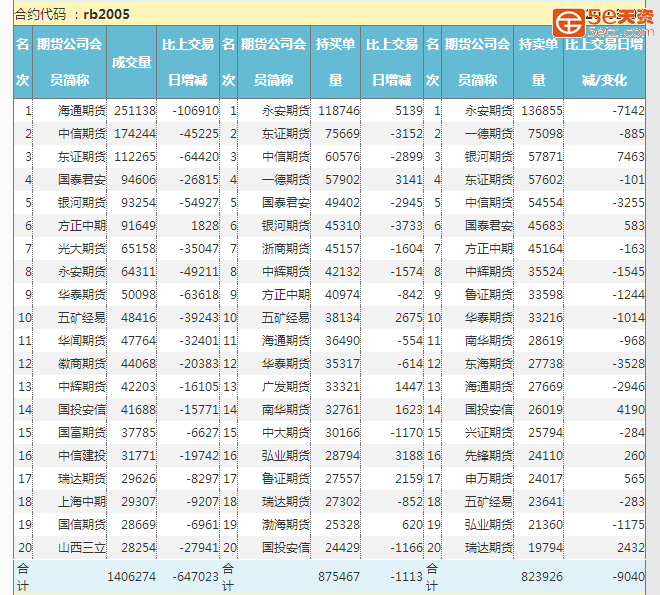Select 中信建投 row entry
Screen dimensions: 660x595
point(82,456)
